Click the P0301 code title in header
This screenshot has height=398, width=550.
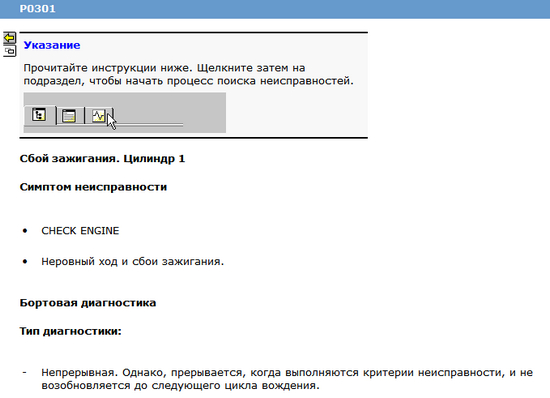(x=38, y=8)
